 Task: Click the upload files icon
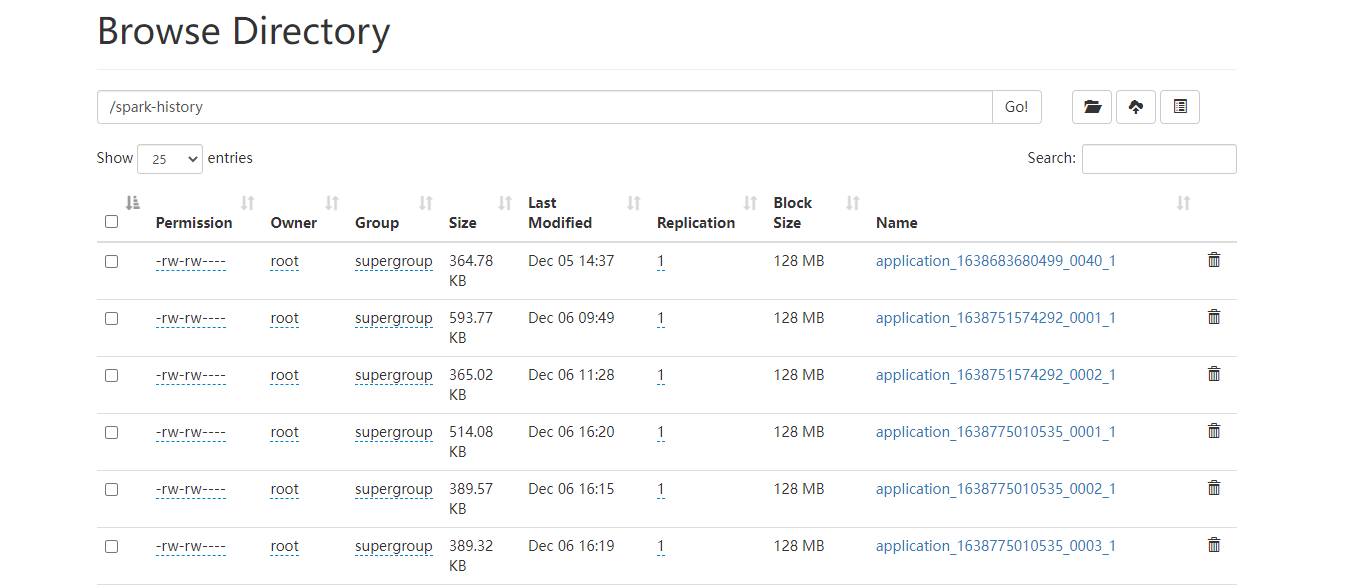1136,107
